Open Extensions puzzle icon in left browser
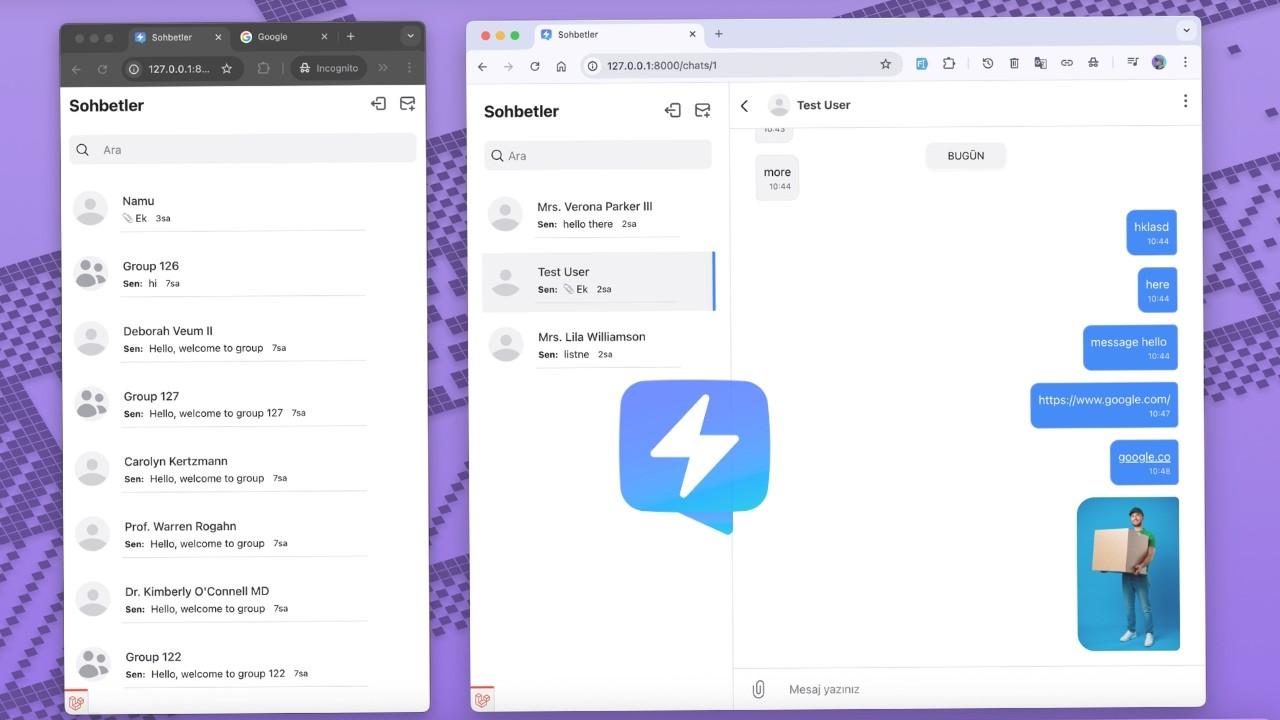Screen dimensions: 1280x720 point(264,69)
